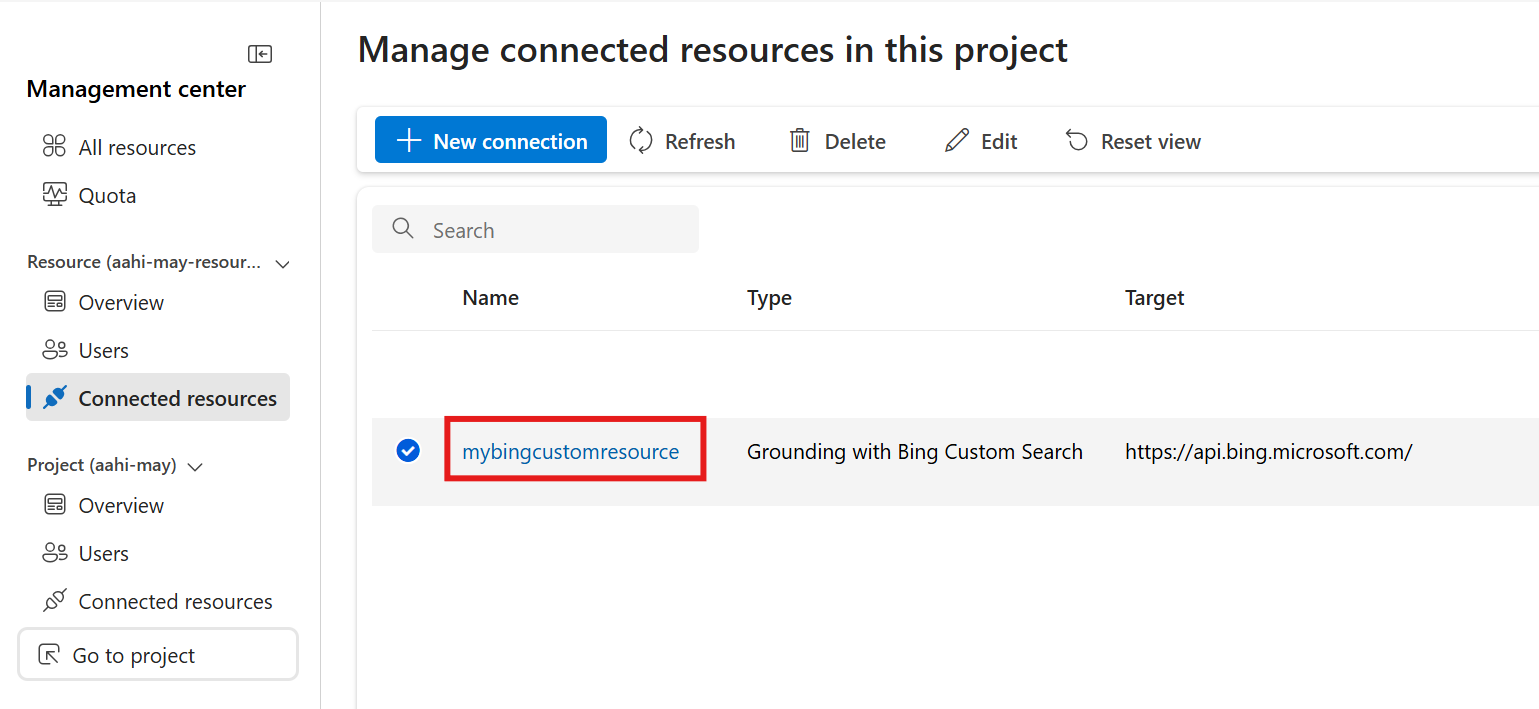Click the Delete trash can icon

[x=799, y=141]
